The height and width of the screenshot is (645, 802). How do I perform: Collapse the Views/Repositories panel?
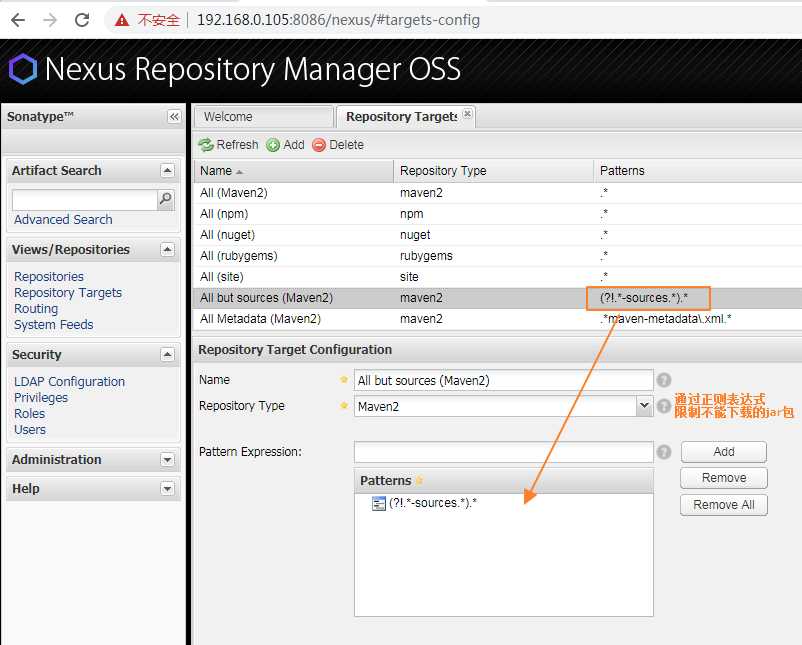[167, 249]
